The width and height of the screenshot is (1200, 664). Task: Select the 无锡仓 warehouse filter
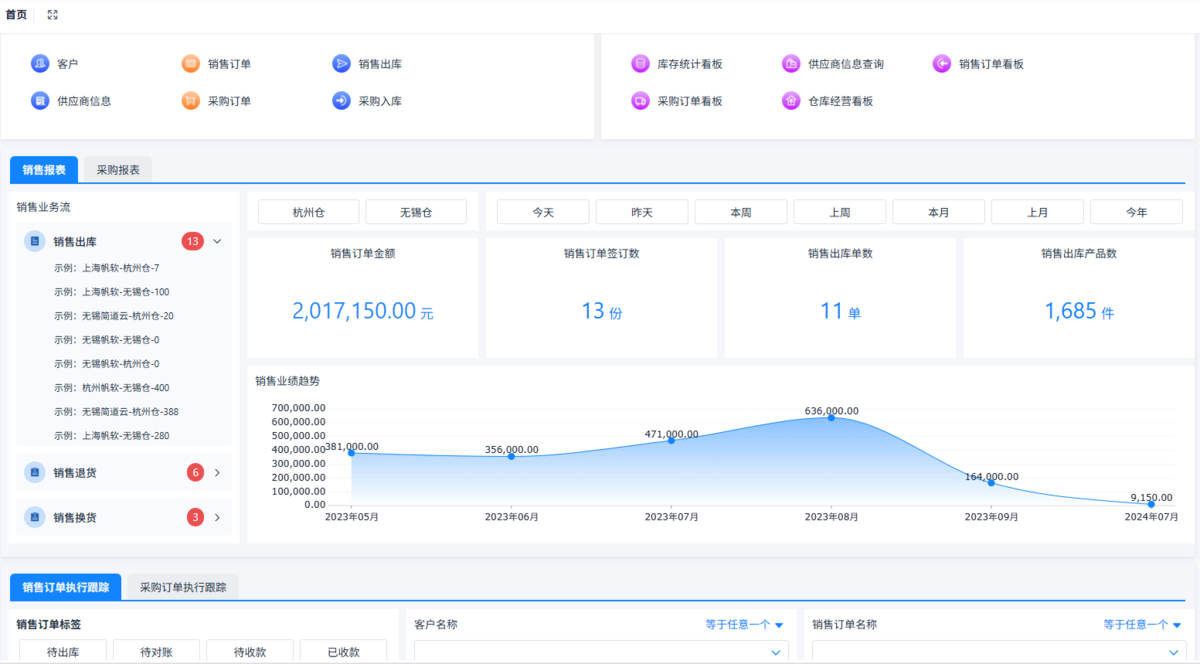coord(415,212)
